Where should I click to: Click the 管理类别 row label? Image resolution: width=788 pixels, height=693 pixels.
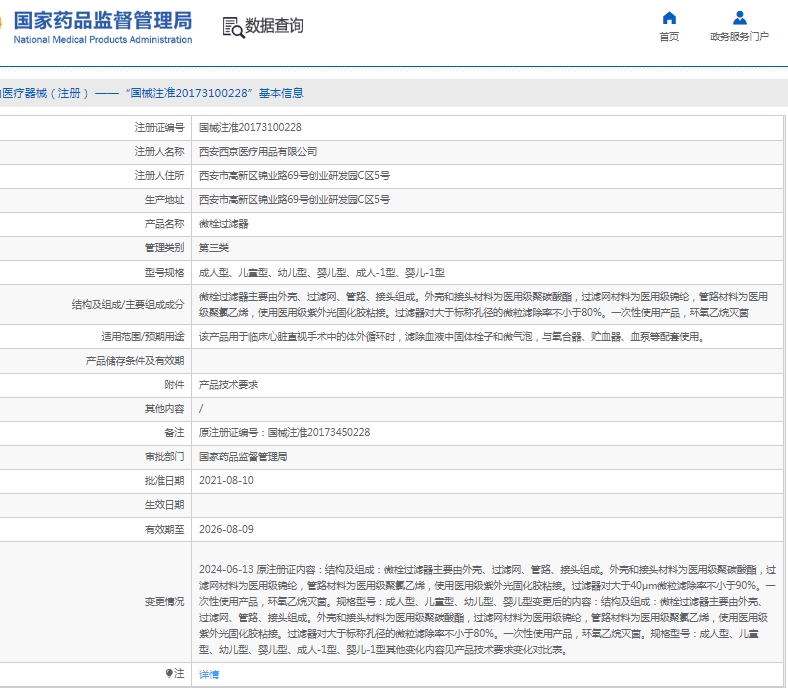tap(164, 248)
